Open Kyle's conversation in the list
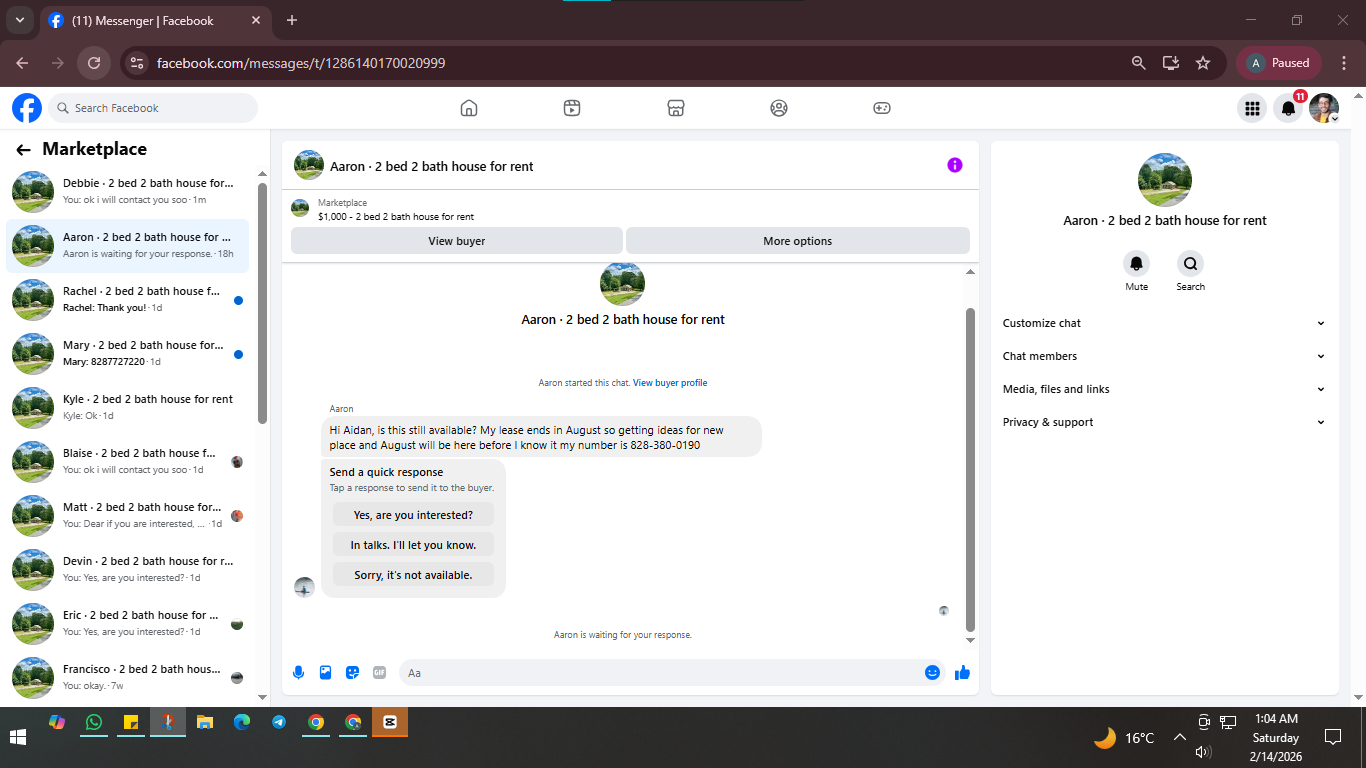 128,408
